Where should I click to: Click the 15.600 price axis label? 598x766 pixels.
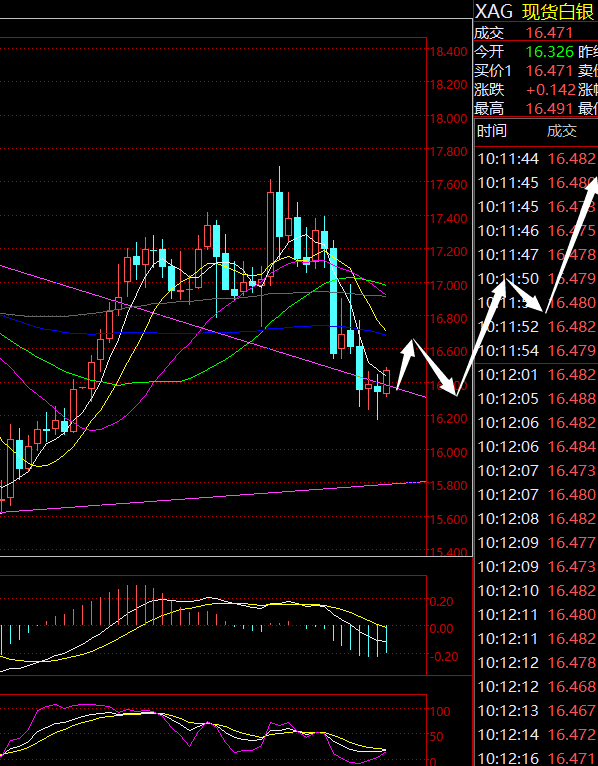[448, 519]
